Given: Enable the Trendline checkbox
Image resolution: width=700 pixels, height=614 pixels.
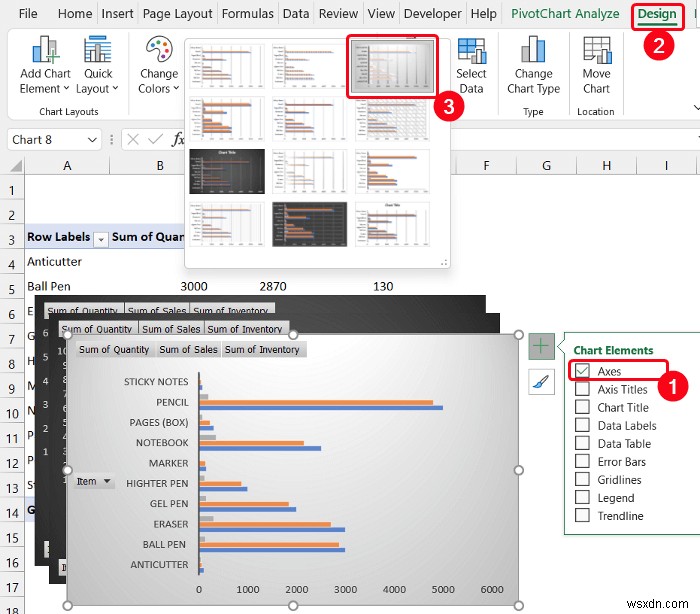Looking at the screenshot, I should [x=582, y=515].
